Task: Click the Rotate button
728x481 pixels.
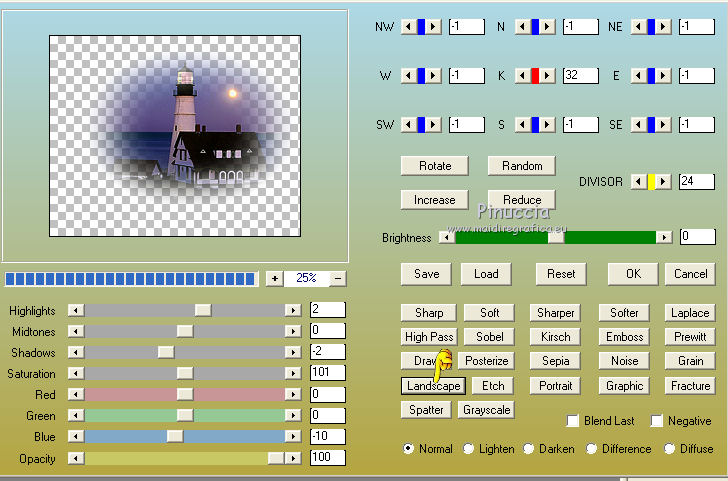Action: point(435,166)
